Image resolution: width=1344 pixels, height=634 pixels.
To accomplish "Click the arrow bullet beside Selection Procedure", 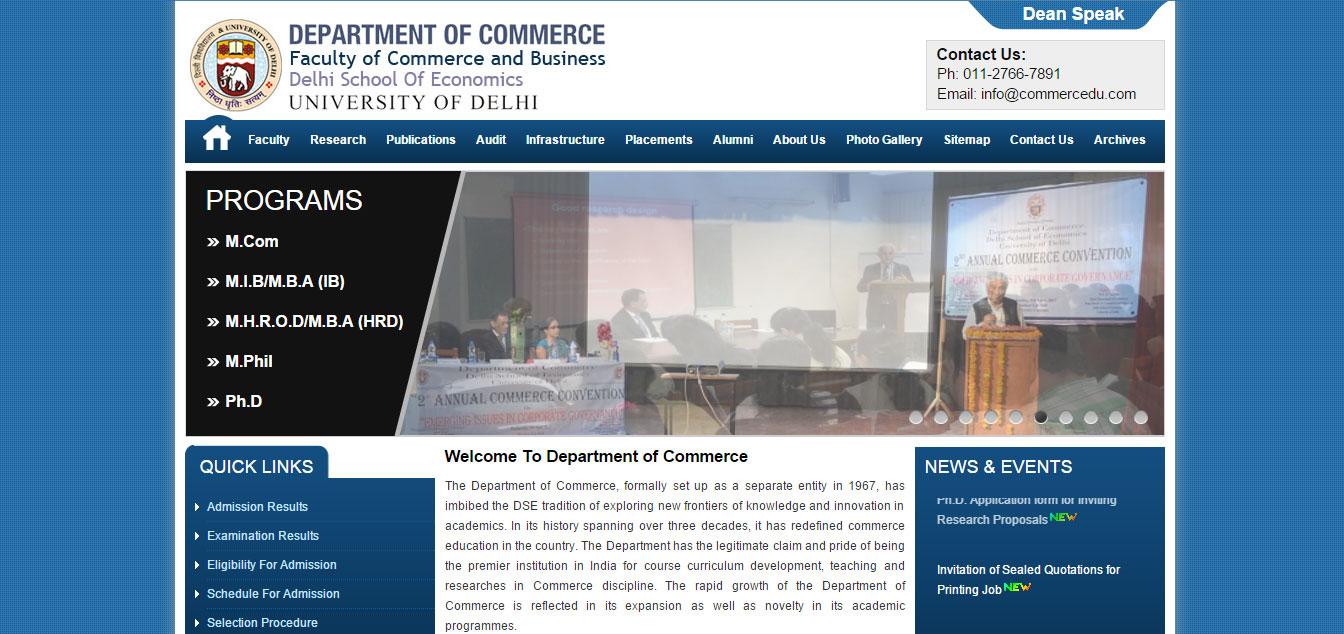I will (x=197, y=623).
